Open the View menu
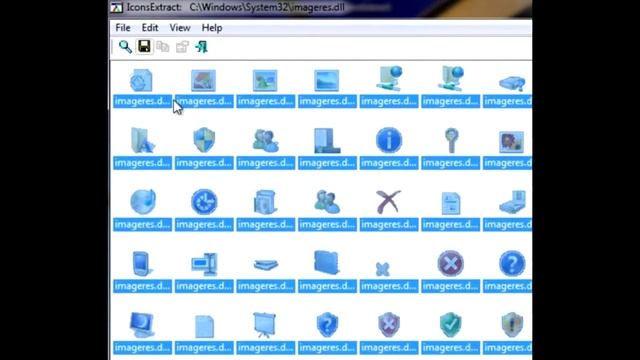 [180, 28]
